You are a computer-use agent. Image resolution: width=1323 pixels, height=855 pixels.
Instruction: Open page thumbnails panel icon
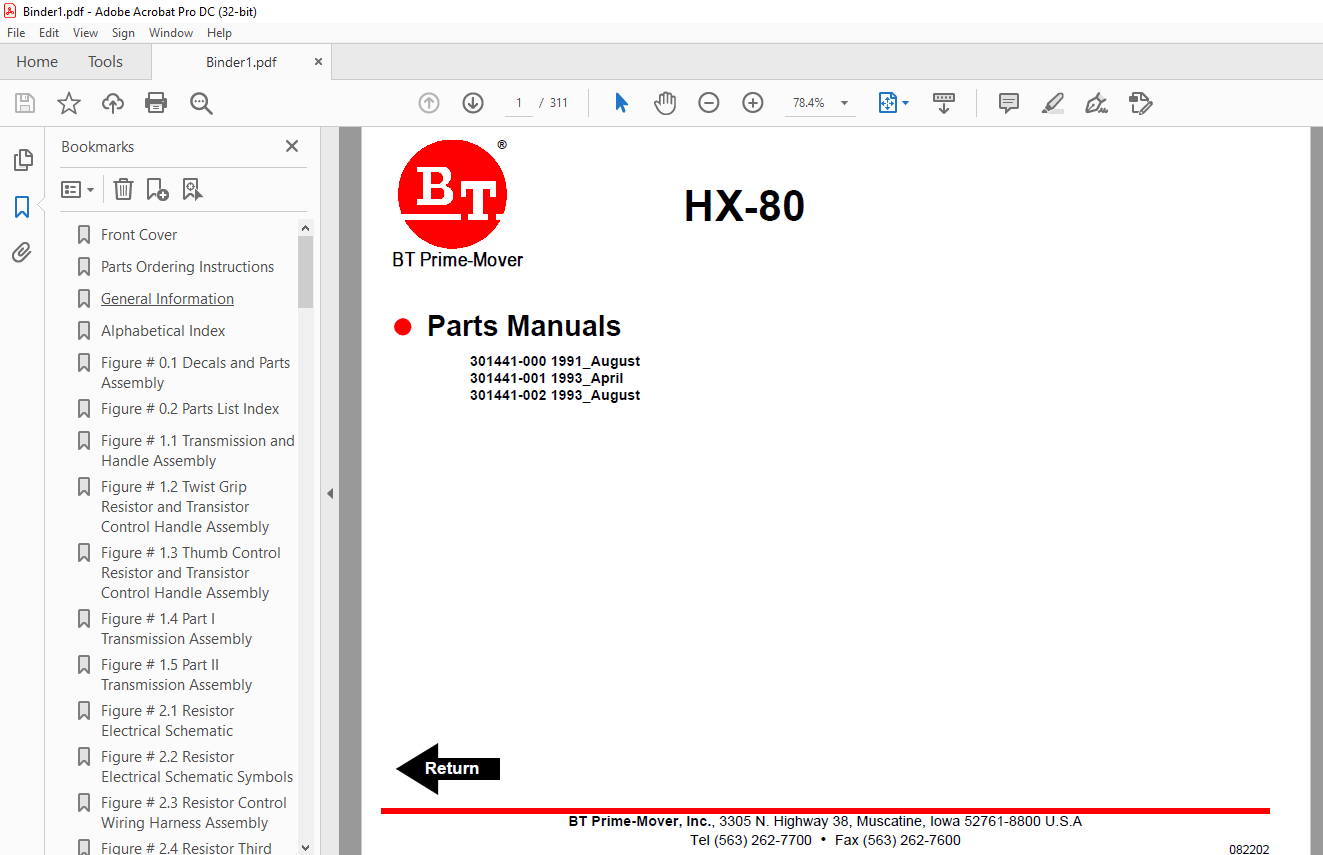tap(22, 160)
